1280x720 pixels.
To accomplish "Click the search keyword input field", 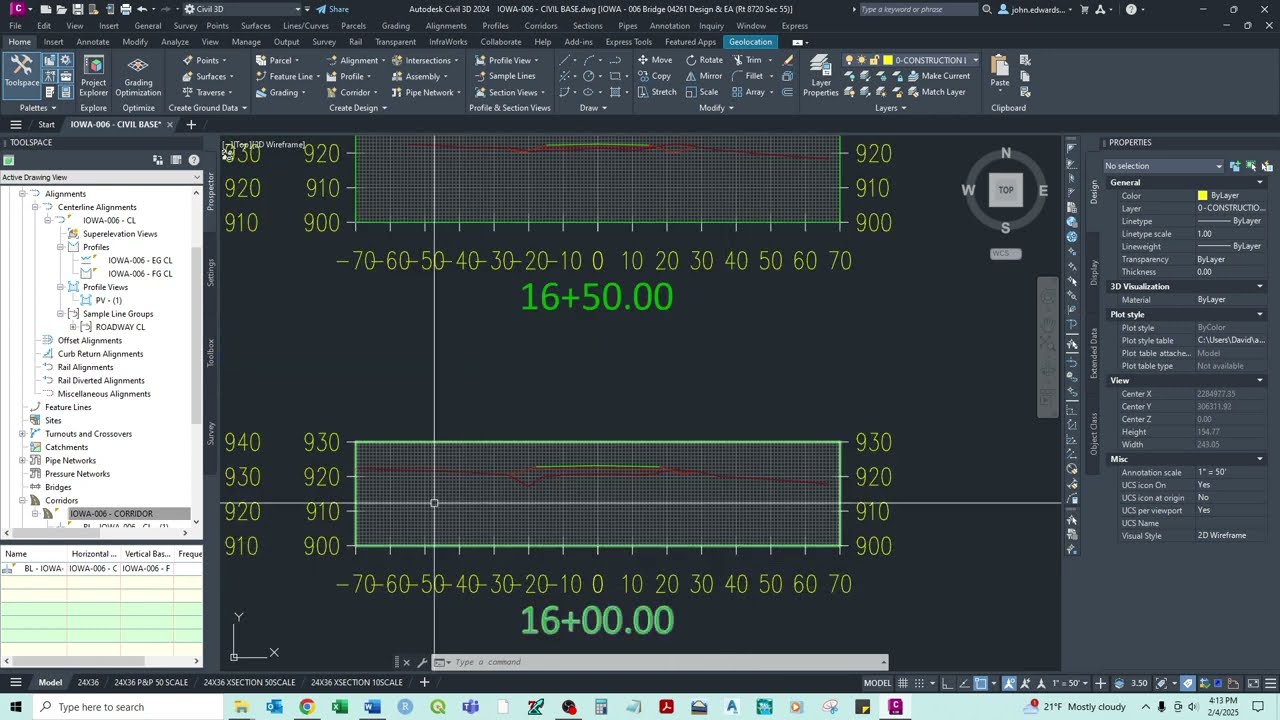I will click(918, 9).
